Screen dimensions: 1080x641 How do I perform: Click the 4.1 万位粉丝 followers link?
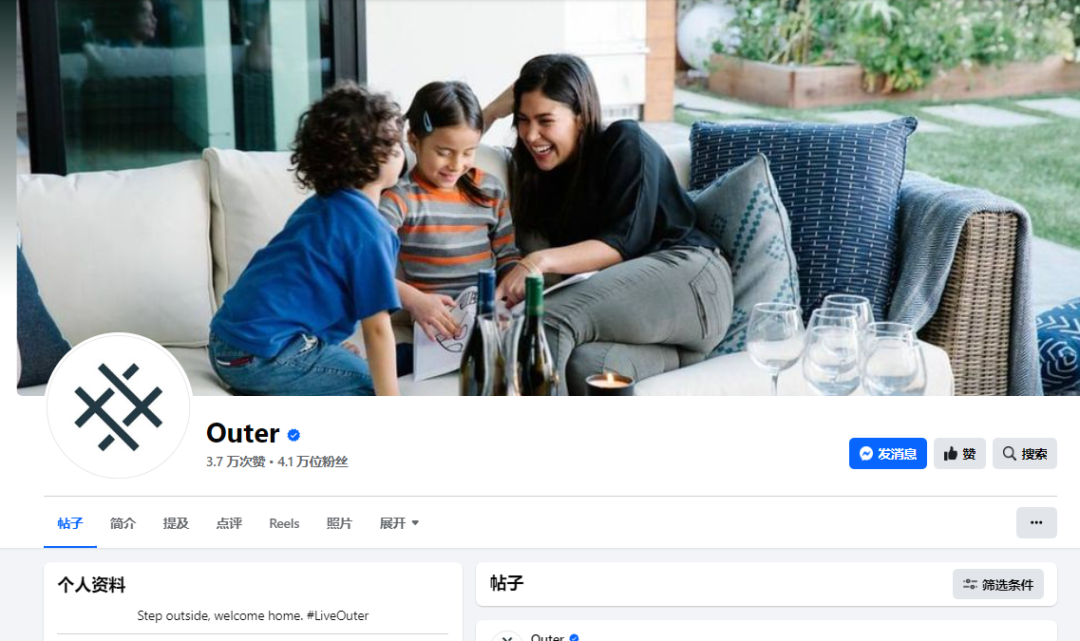pos(313,462)
